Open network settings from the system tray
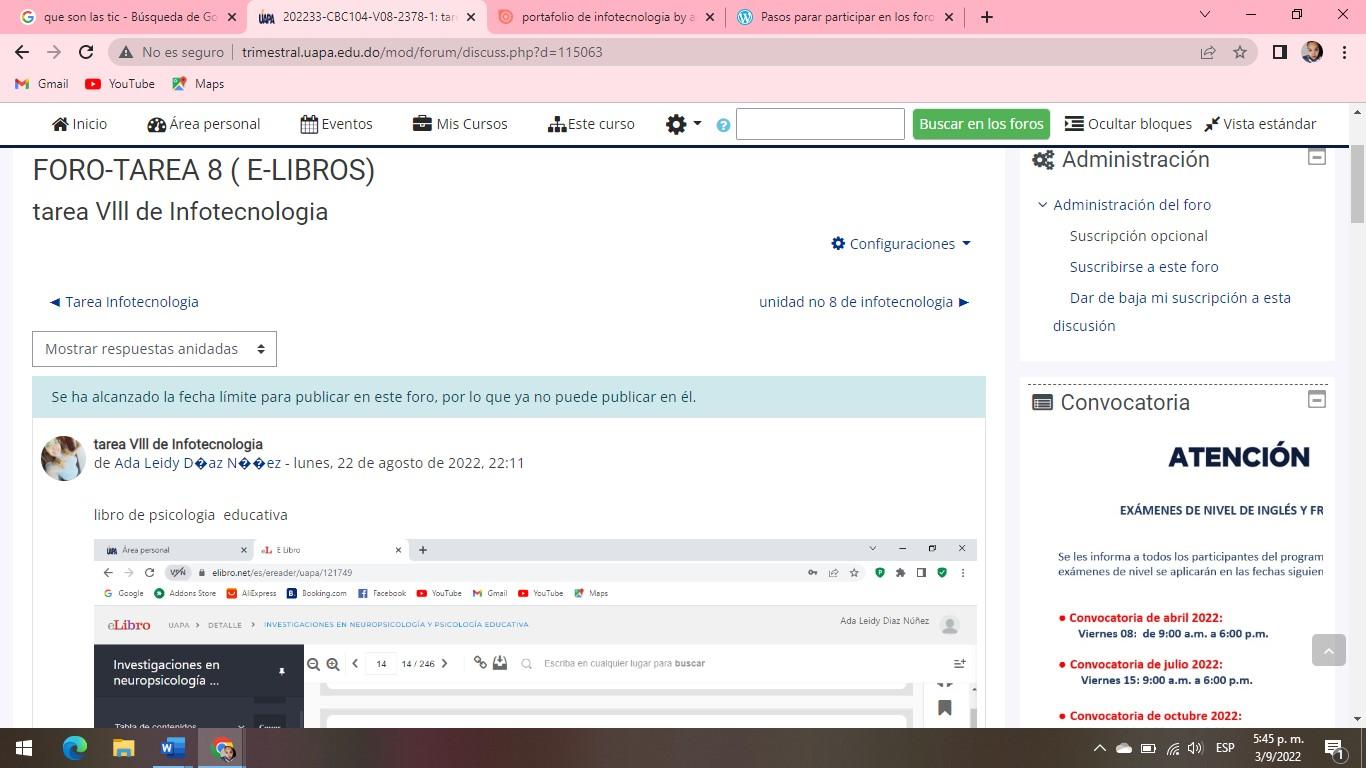The width and height of the screenshot is (1366, 768). click(x=1173, y=748)
